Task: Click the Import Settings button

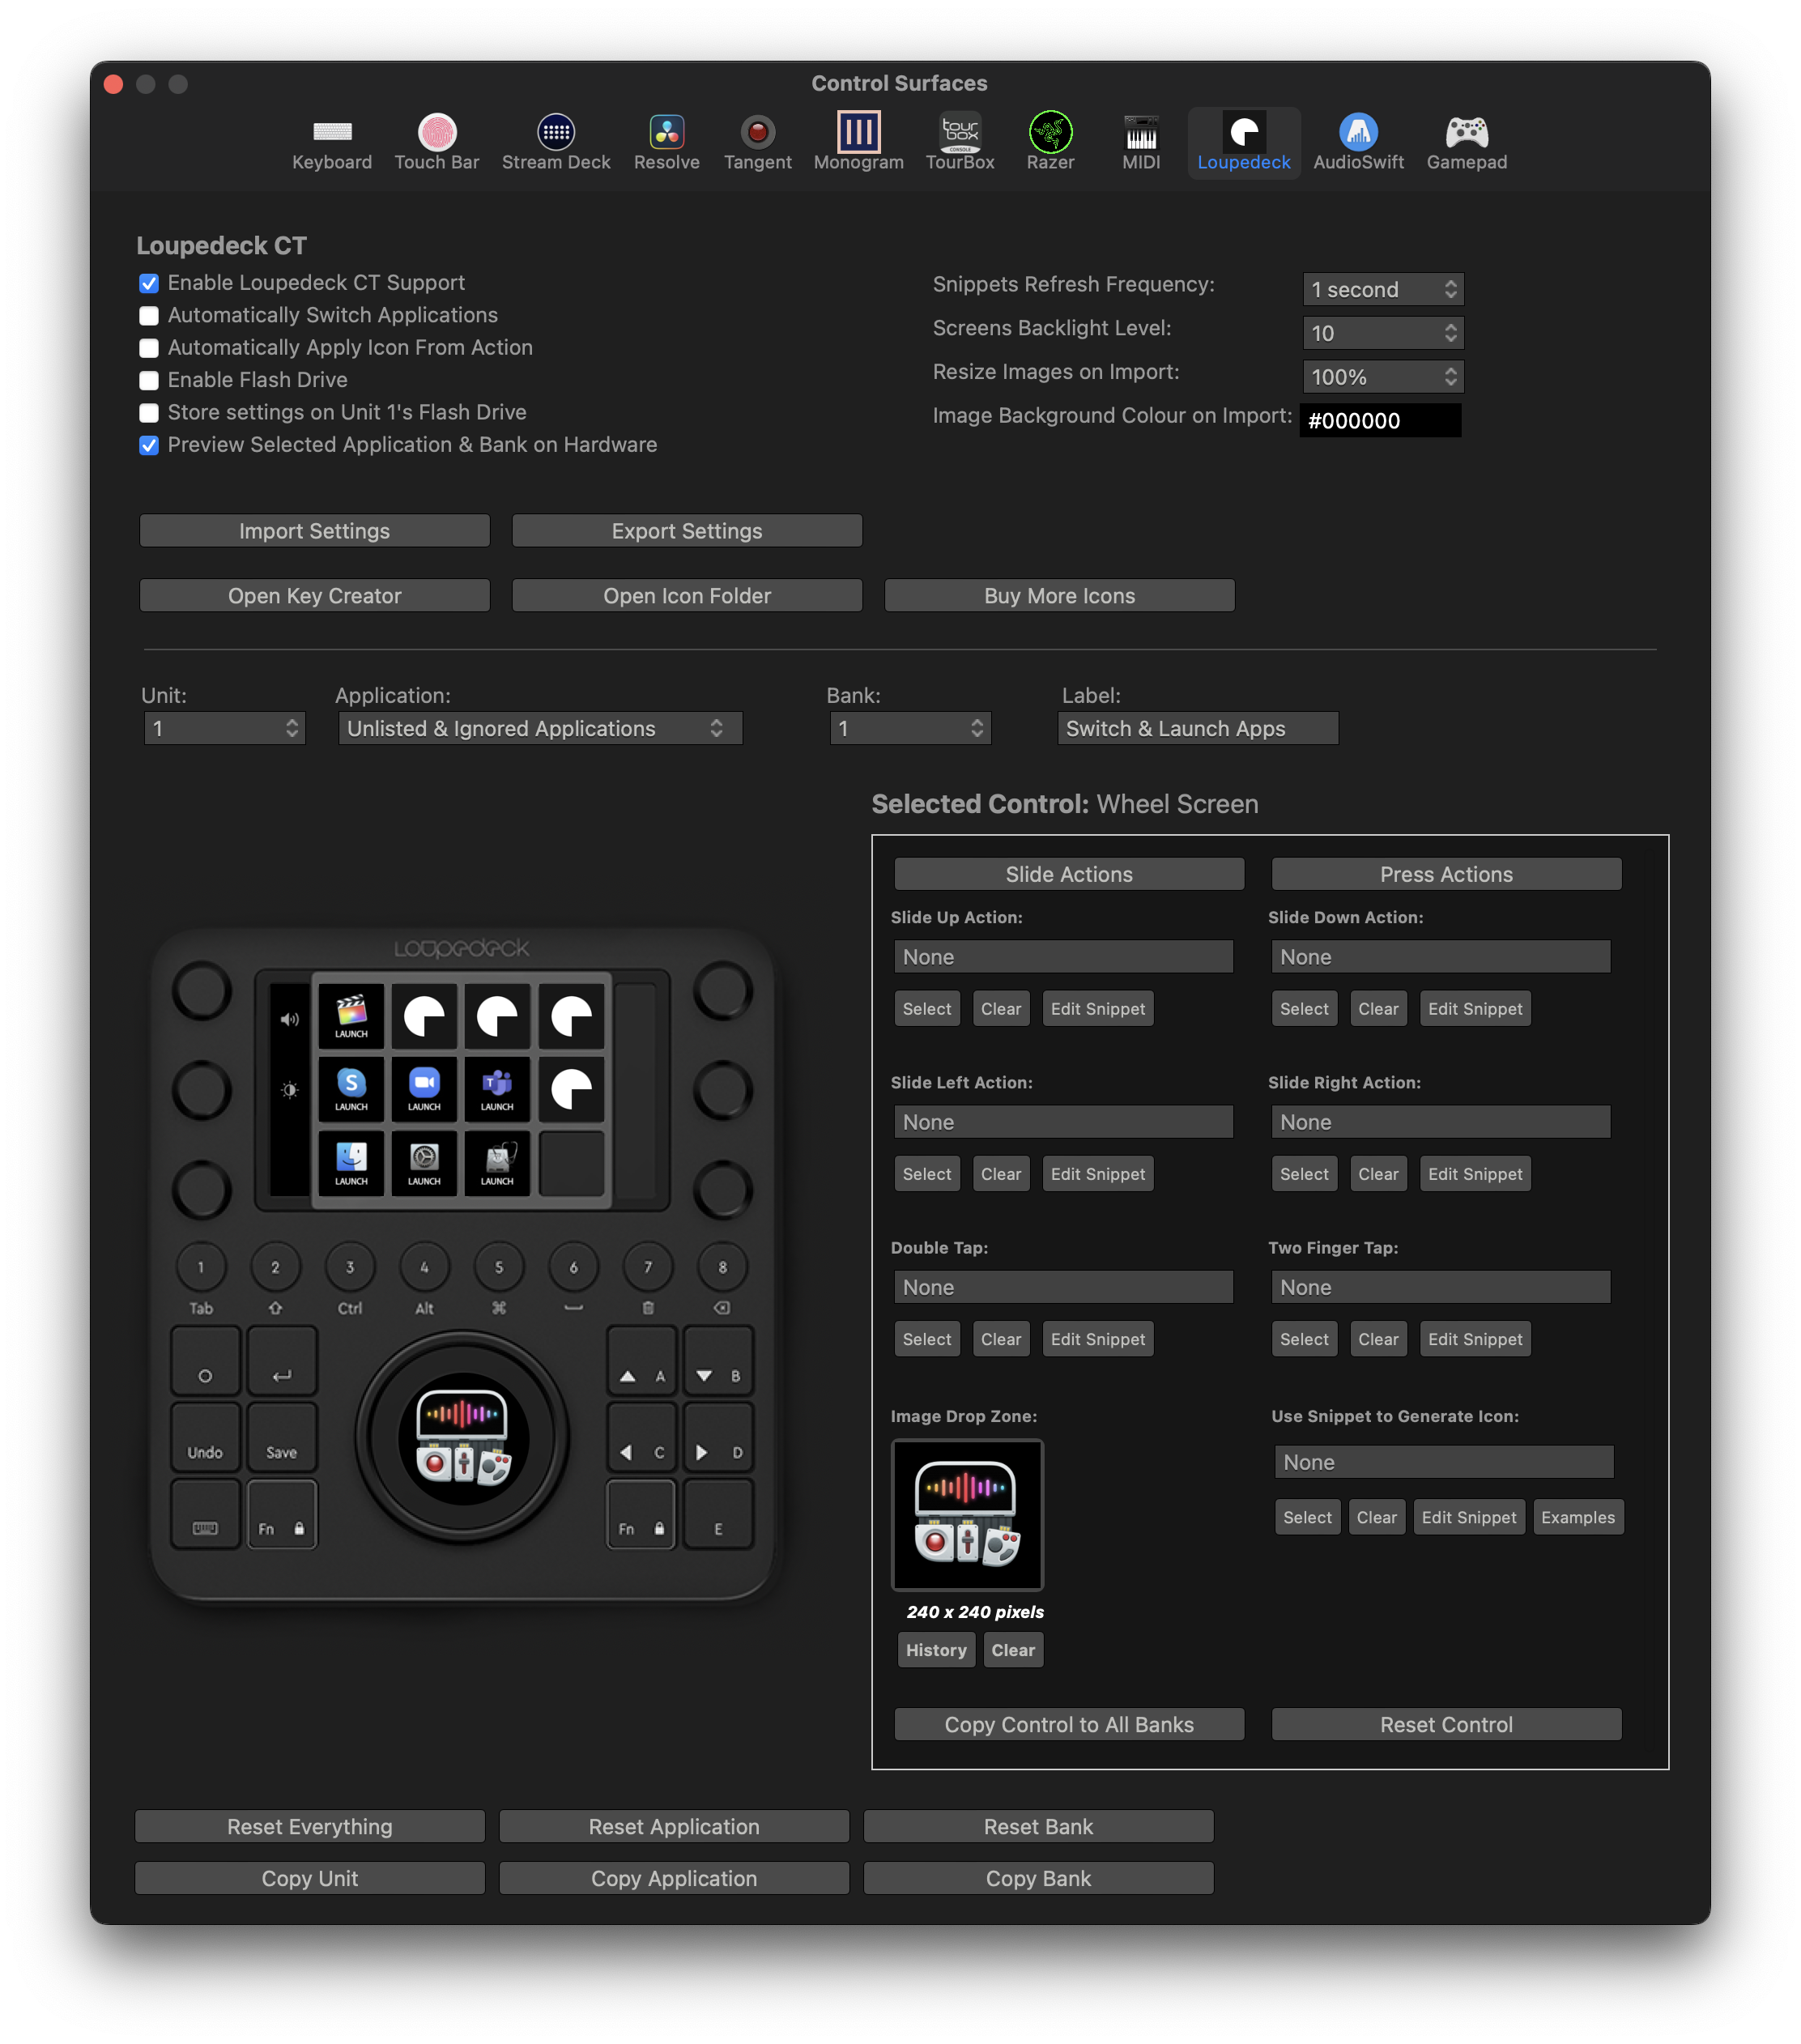Action: (x=315, y=531)
